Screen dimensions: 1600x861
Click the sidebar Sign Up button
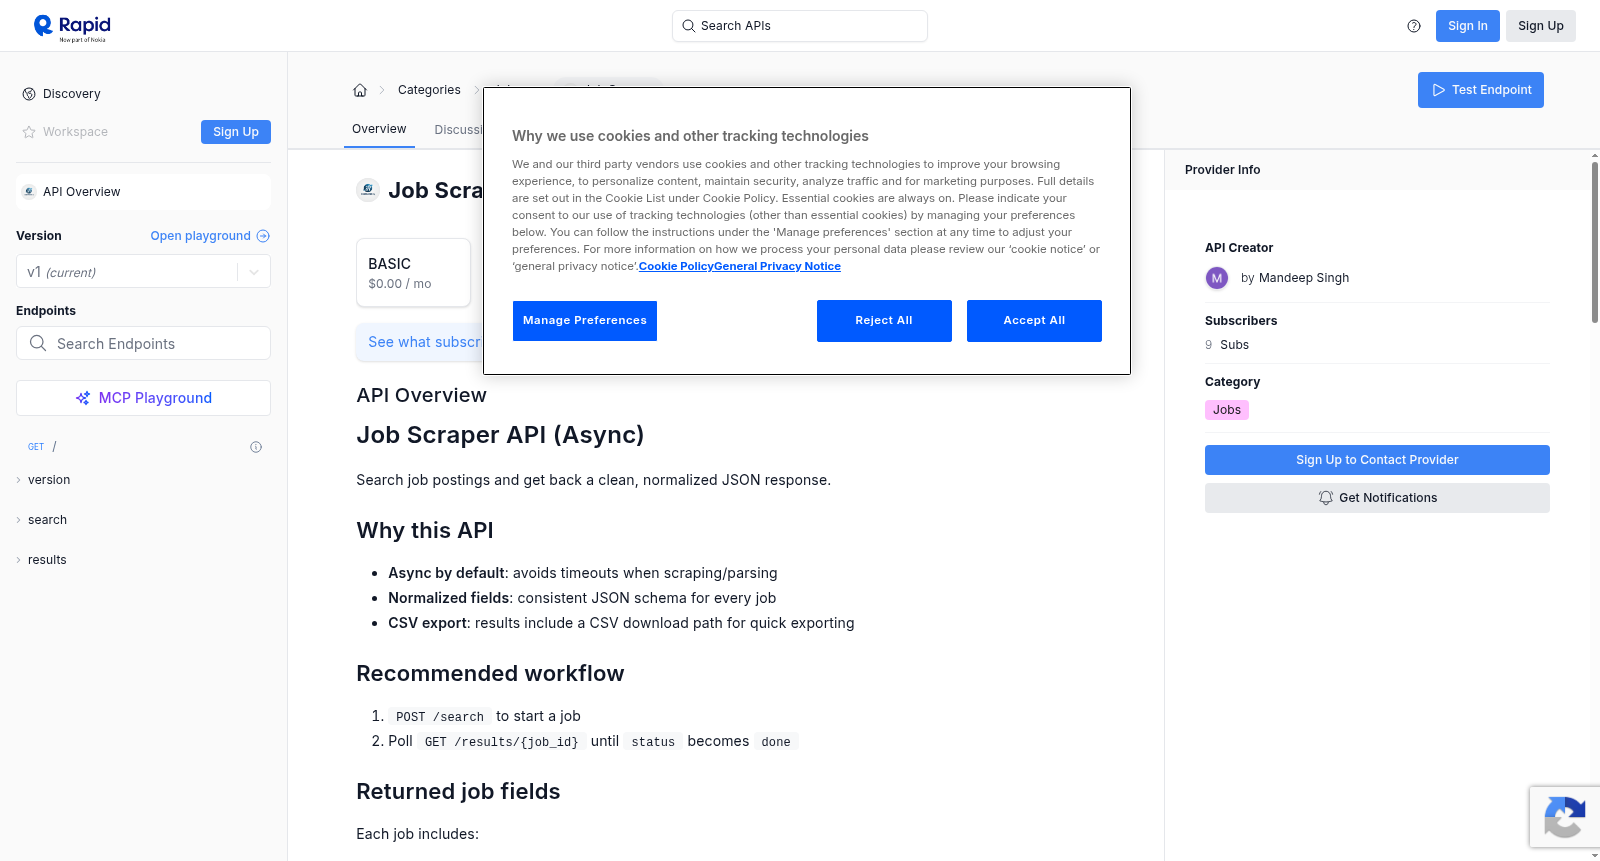pos(236,132)
